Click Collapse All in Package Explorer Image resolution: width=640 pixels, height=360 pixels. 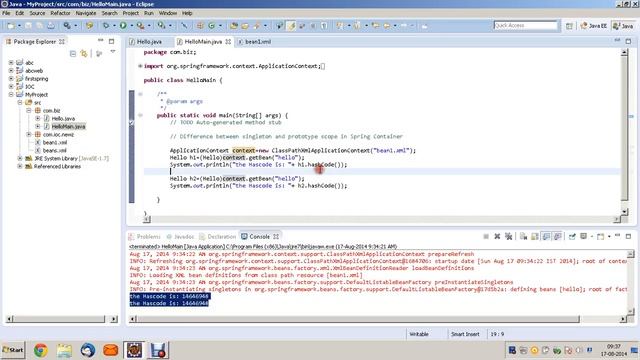(73, 53)
